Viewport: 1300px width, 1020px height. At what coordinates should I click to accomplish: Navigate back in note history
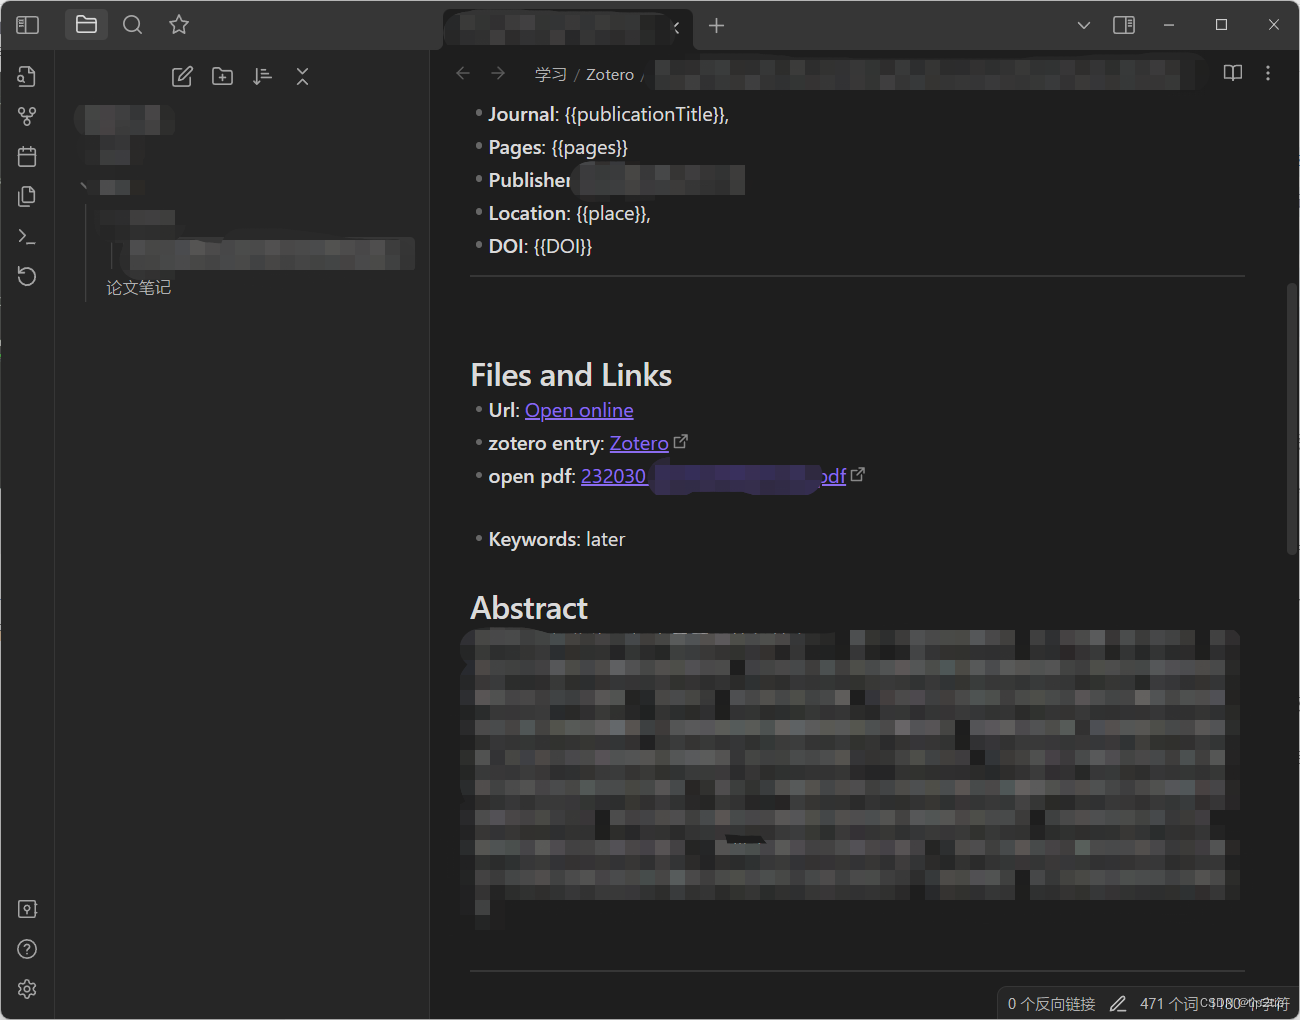[x=462, y=73]
